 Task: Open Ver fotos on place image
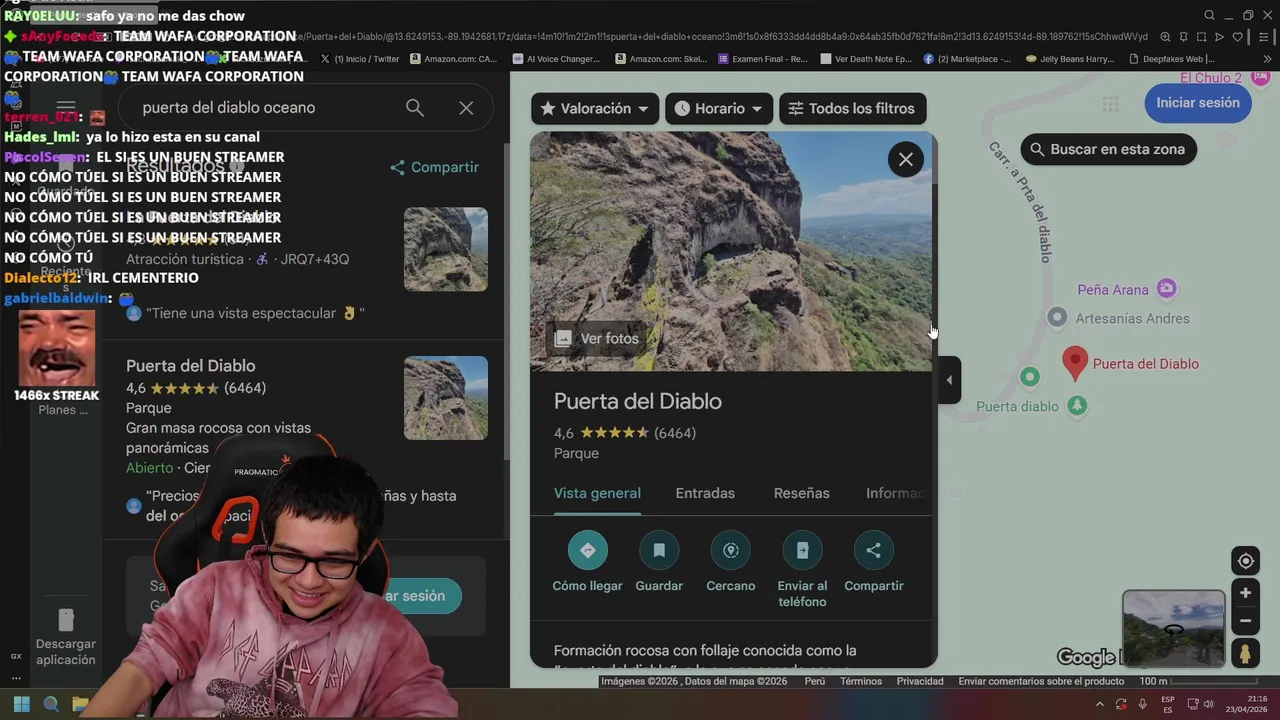pos(597,338)
